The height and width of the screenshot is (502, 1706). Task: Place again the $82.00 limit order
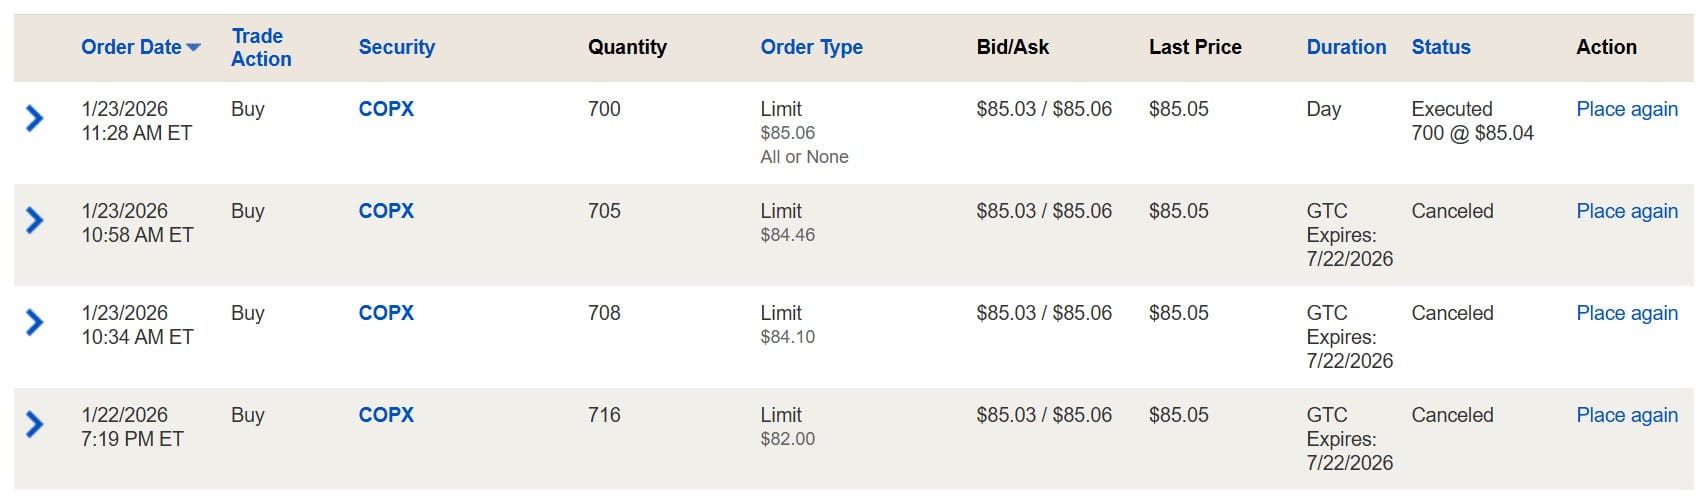[1626, 415]
